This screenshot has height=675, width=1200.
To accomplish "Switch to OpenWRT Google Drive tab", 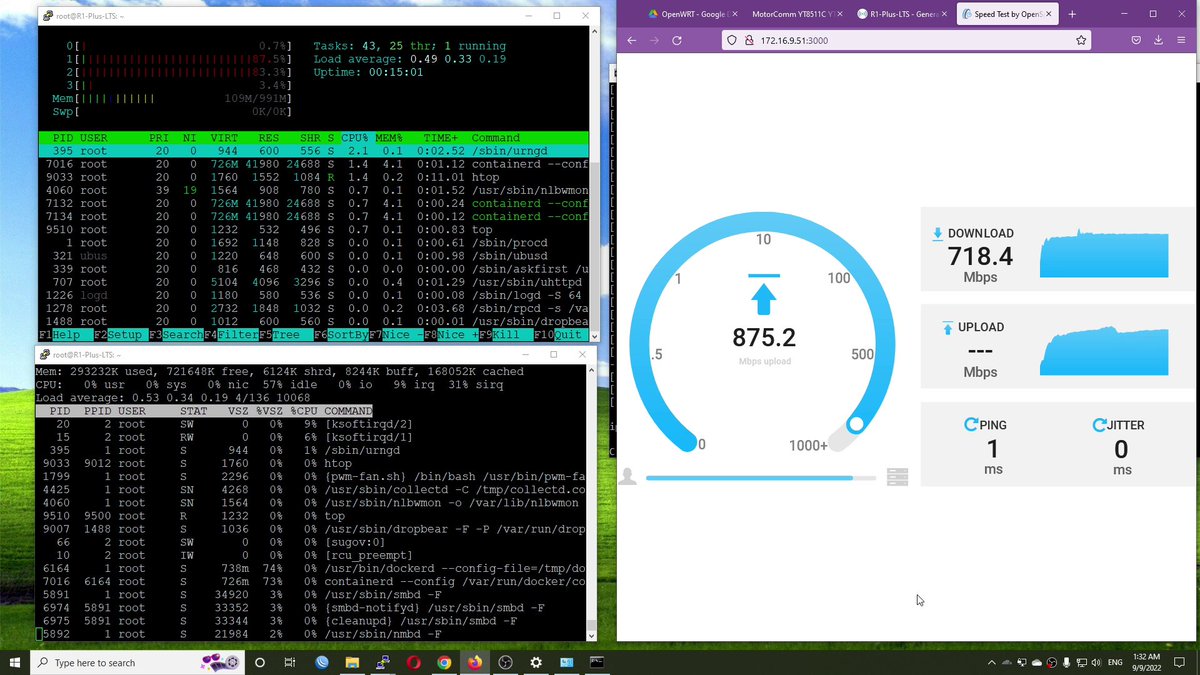I will pyautogui.click(x=692, y=14).
